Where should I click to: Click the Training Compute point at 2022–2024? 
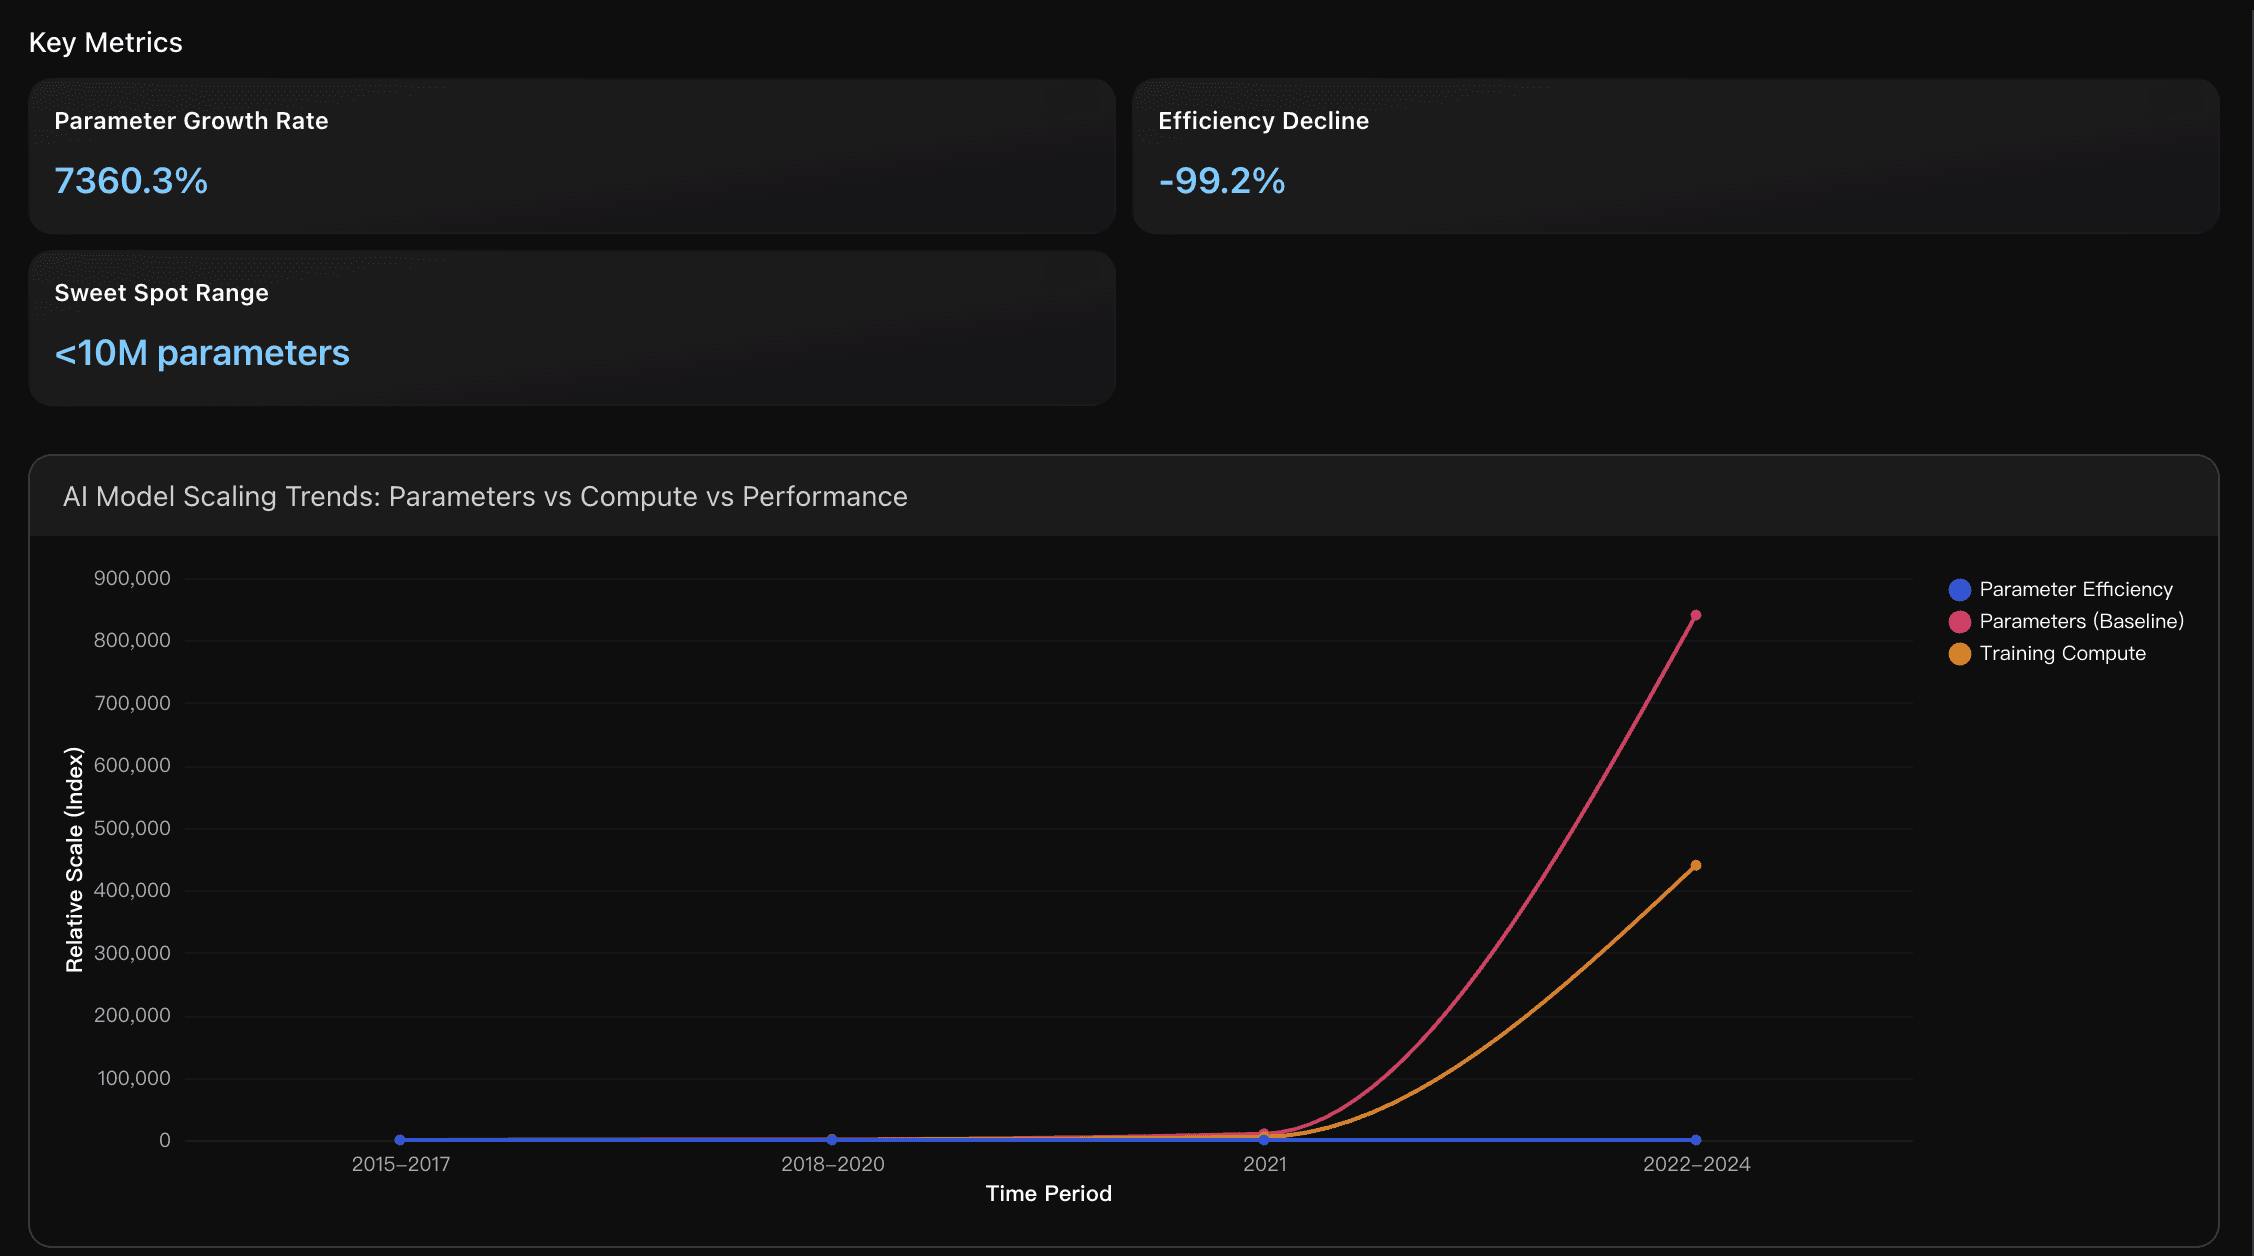[1695, 865]
